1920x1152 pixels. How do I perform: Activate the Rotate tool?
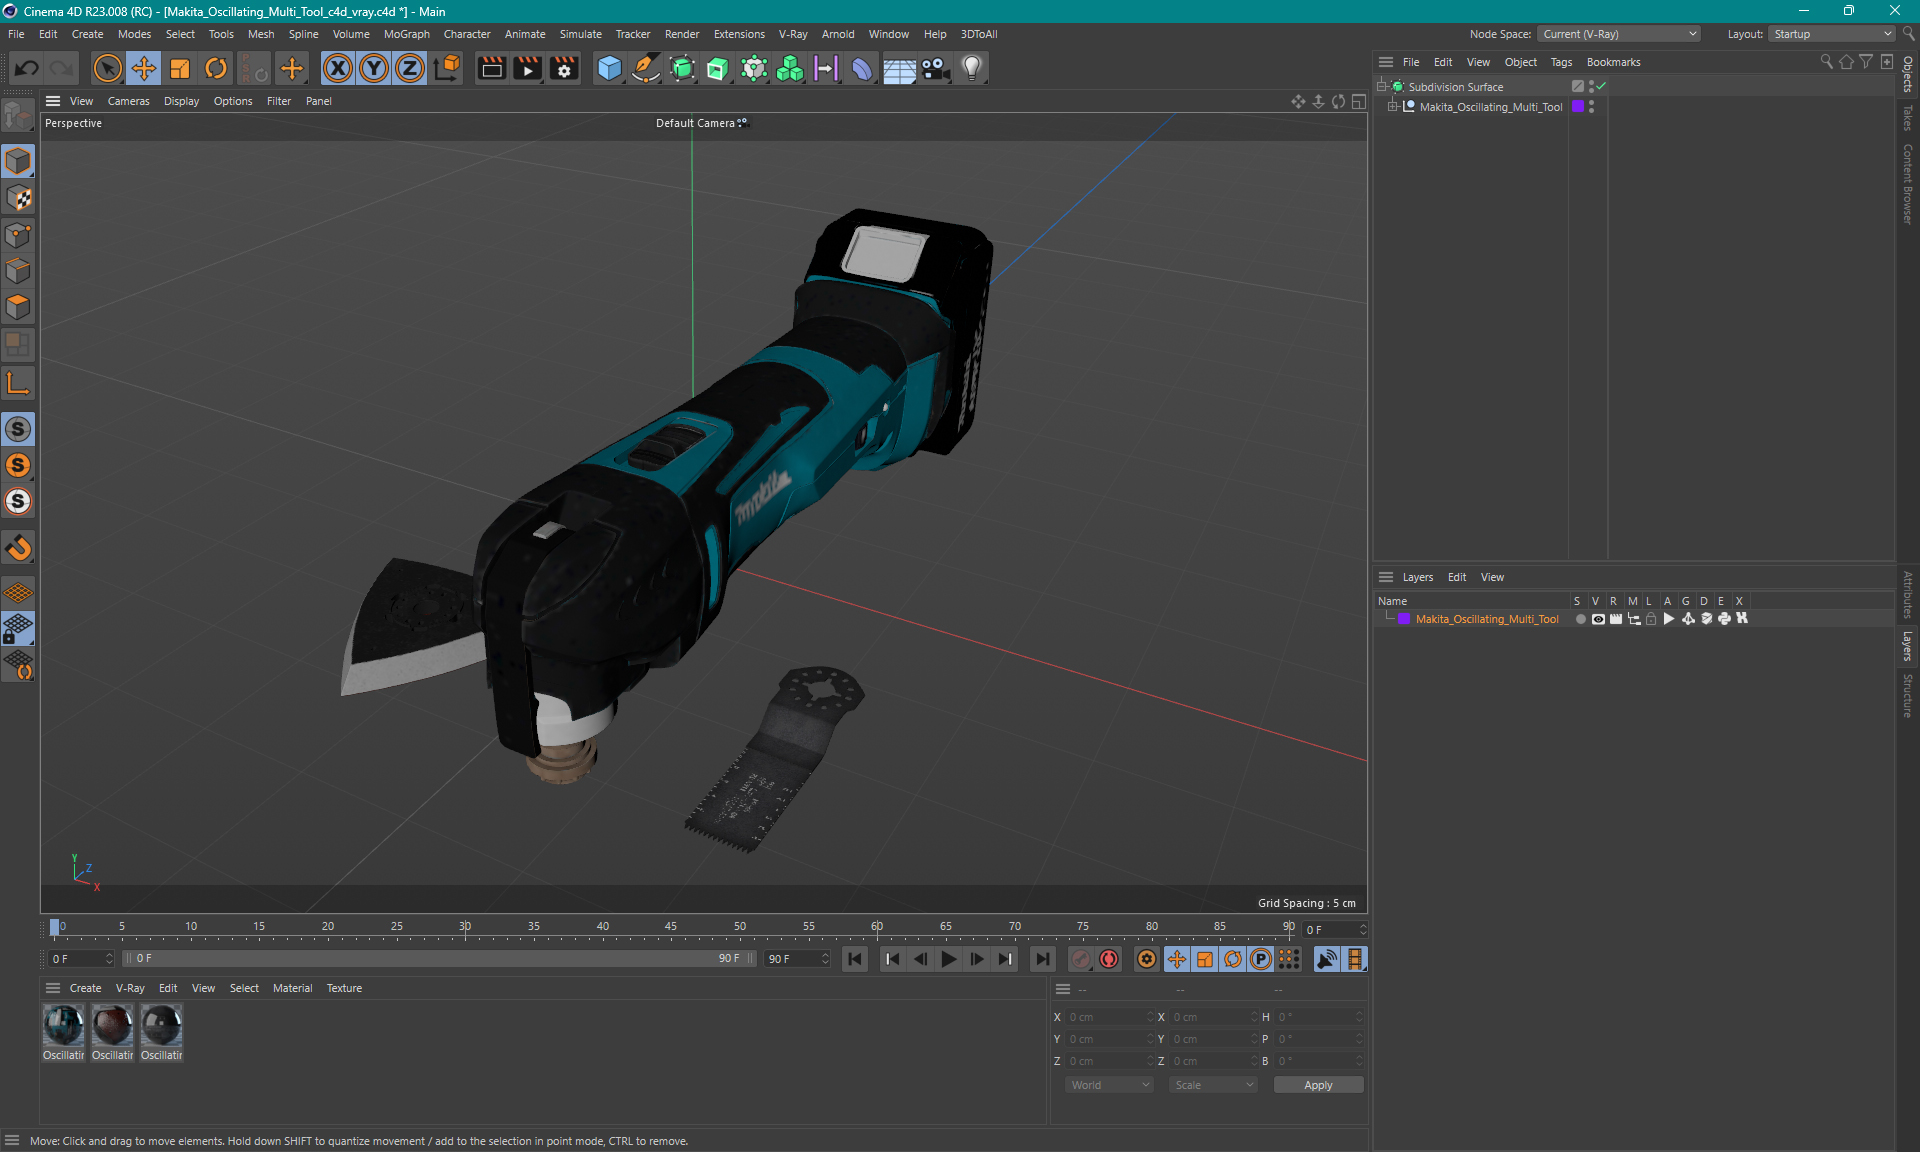(x=216, y=68)
